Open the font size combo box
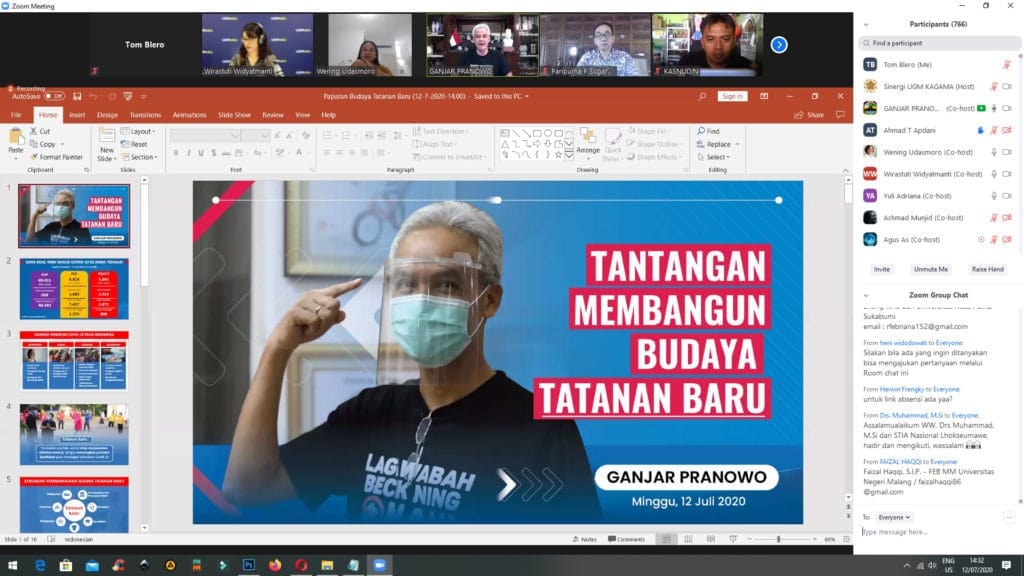Image resolution: width=1024 pixels, height=576 pixels. click(x=255, y=136)
